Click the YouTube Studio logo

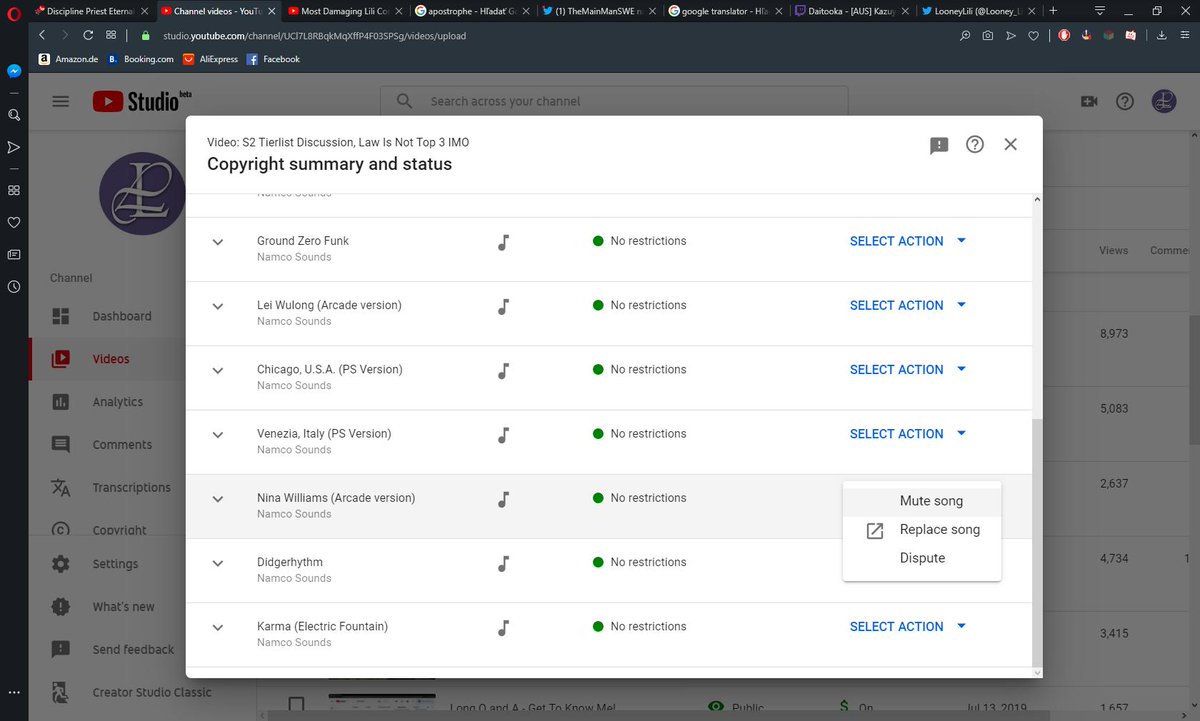[x=142, y=101]
